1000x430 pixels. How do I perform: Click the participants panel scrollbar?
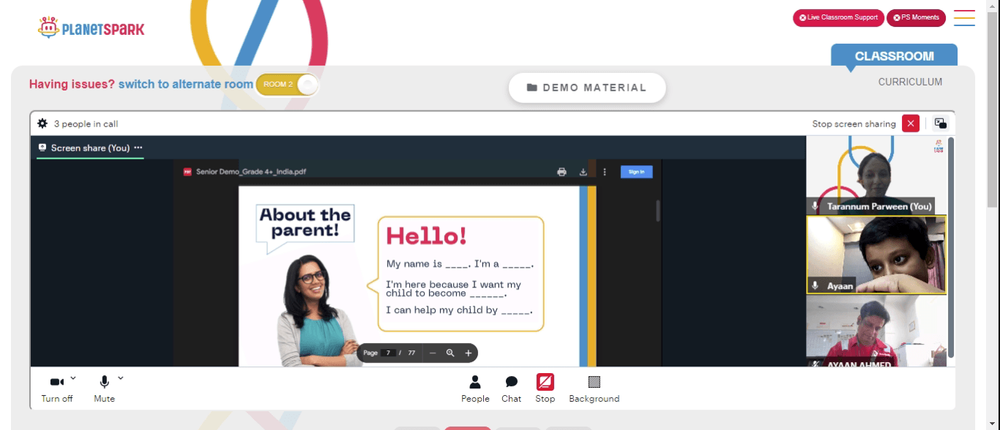951,248
